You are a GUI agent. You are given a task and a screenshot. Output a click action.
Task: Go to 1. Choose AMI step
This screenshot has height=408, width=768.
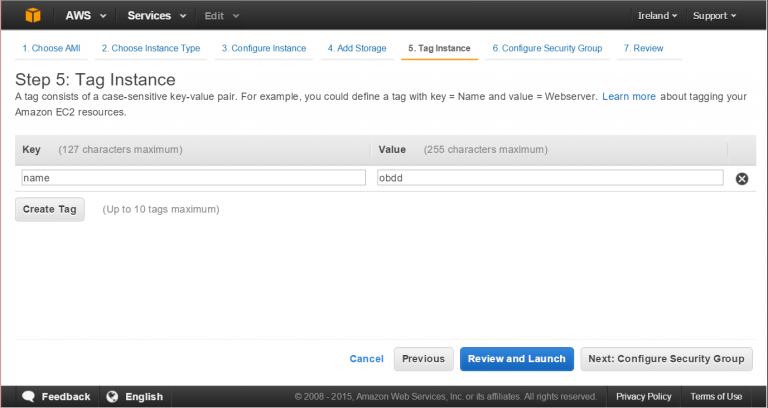click(51, 48)
